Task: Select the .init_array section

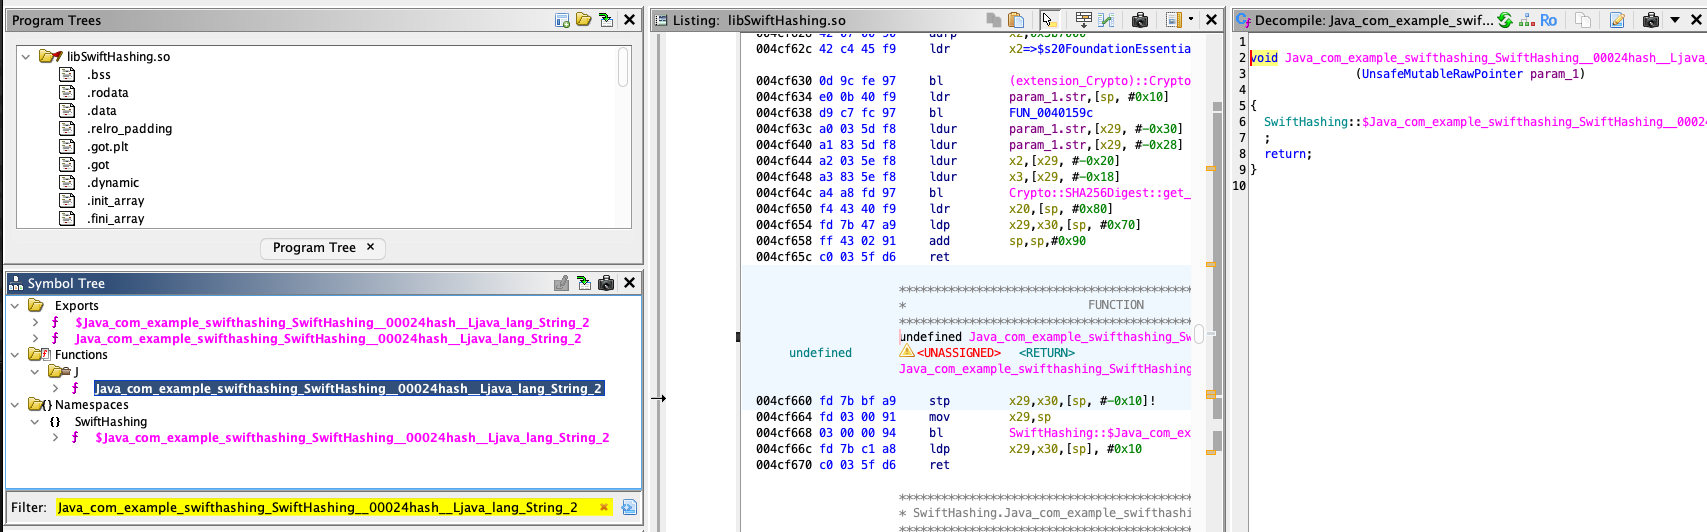Action: pos(115,201)
